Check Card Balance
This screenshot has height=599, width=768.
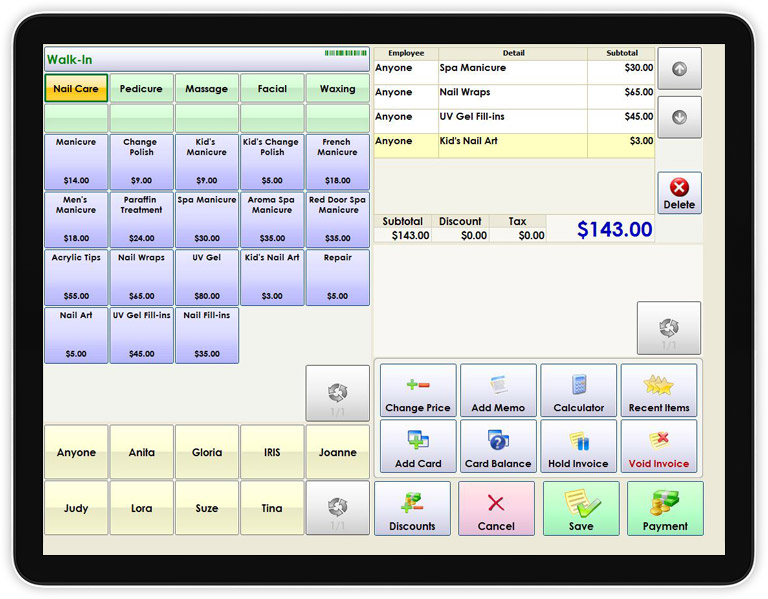click(498, 446)
